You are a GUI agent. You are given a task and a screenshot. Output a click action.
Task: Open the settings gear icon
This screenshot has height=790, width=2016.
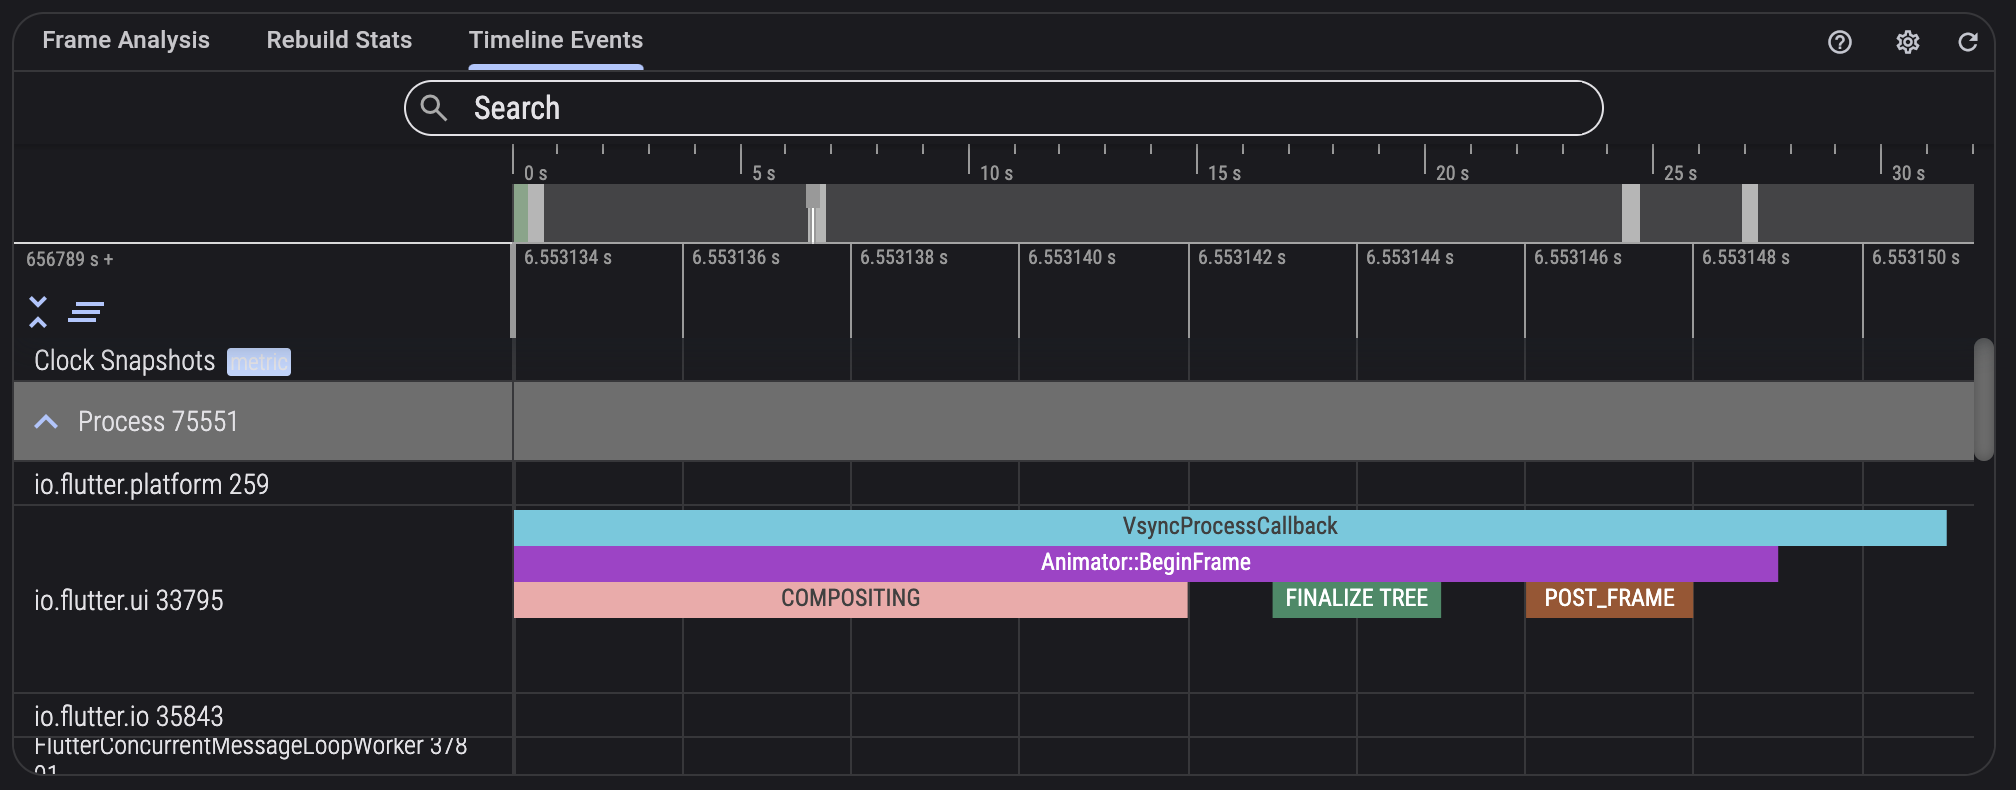tap(1907, 42)
